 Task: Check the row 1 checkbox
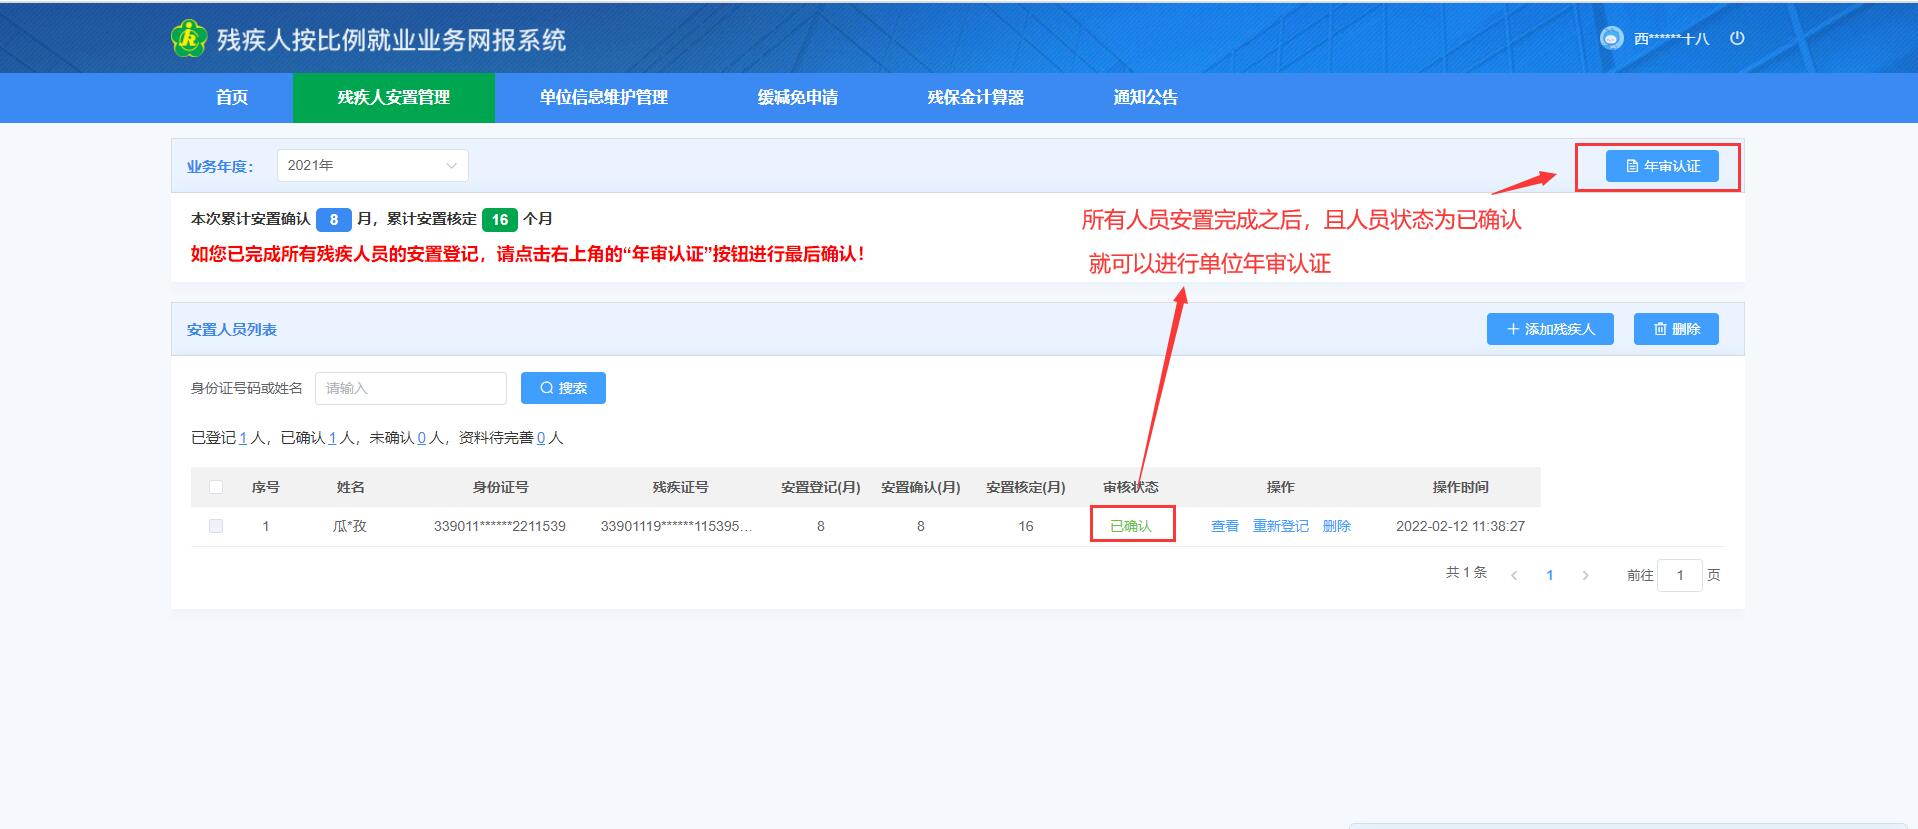(216, 526)
